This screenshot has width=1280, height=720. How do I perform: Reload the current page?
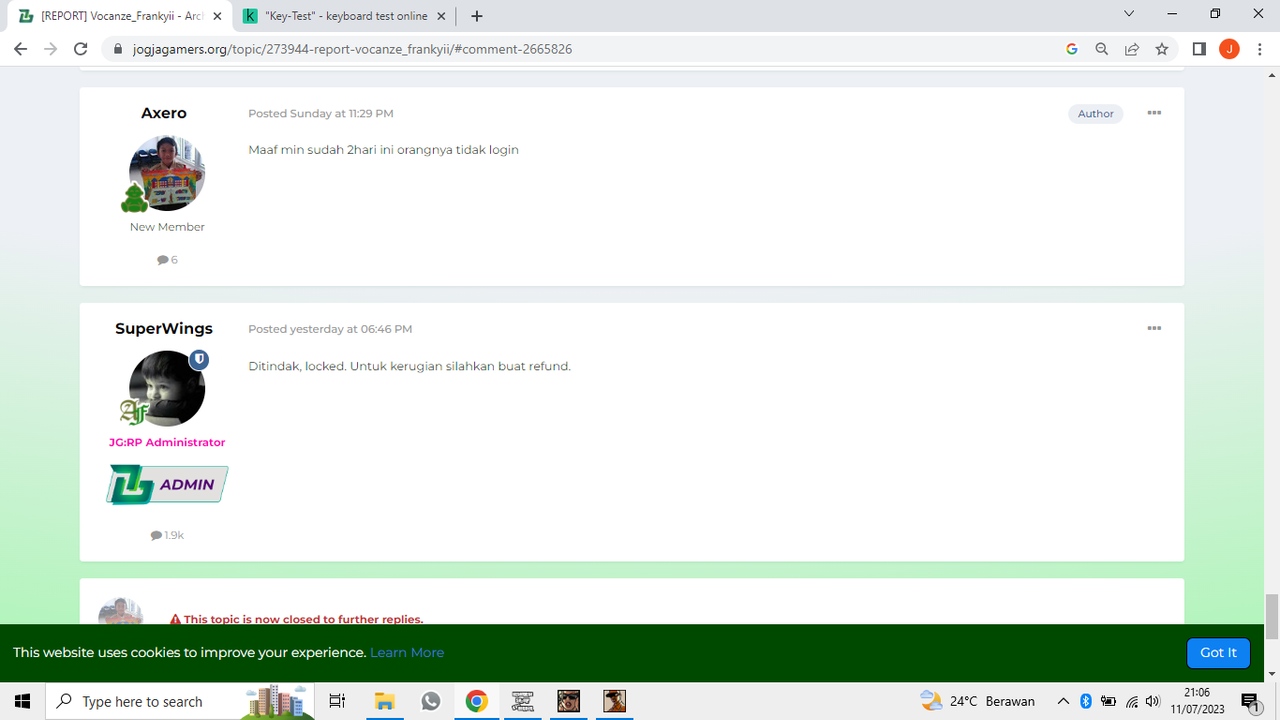click(x=82, y=49)
